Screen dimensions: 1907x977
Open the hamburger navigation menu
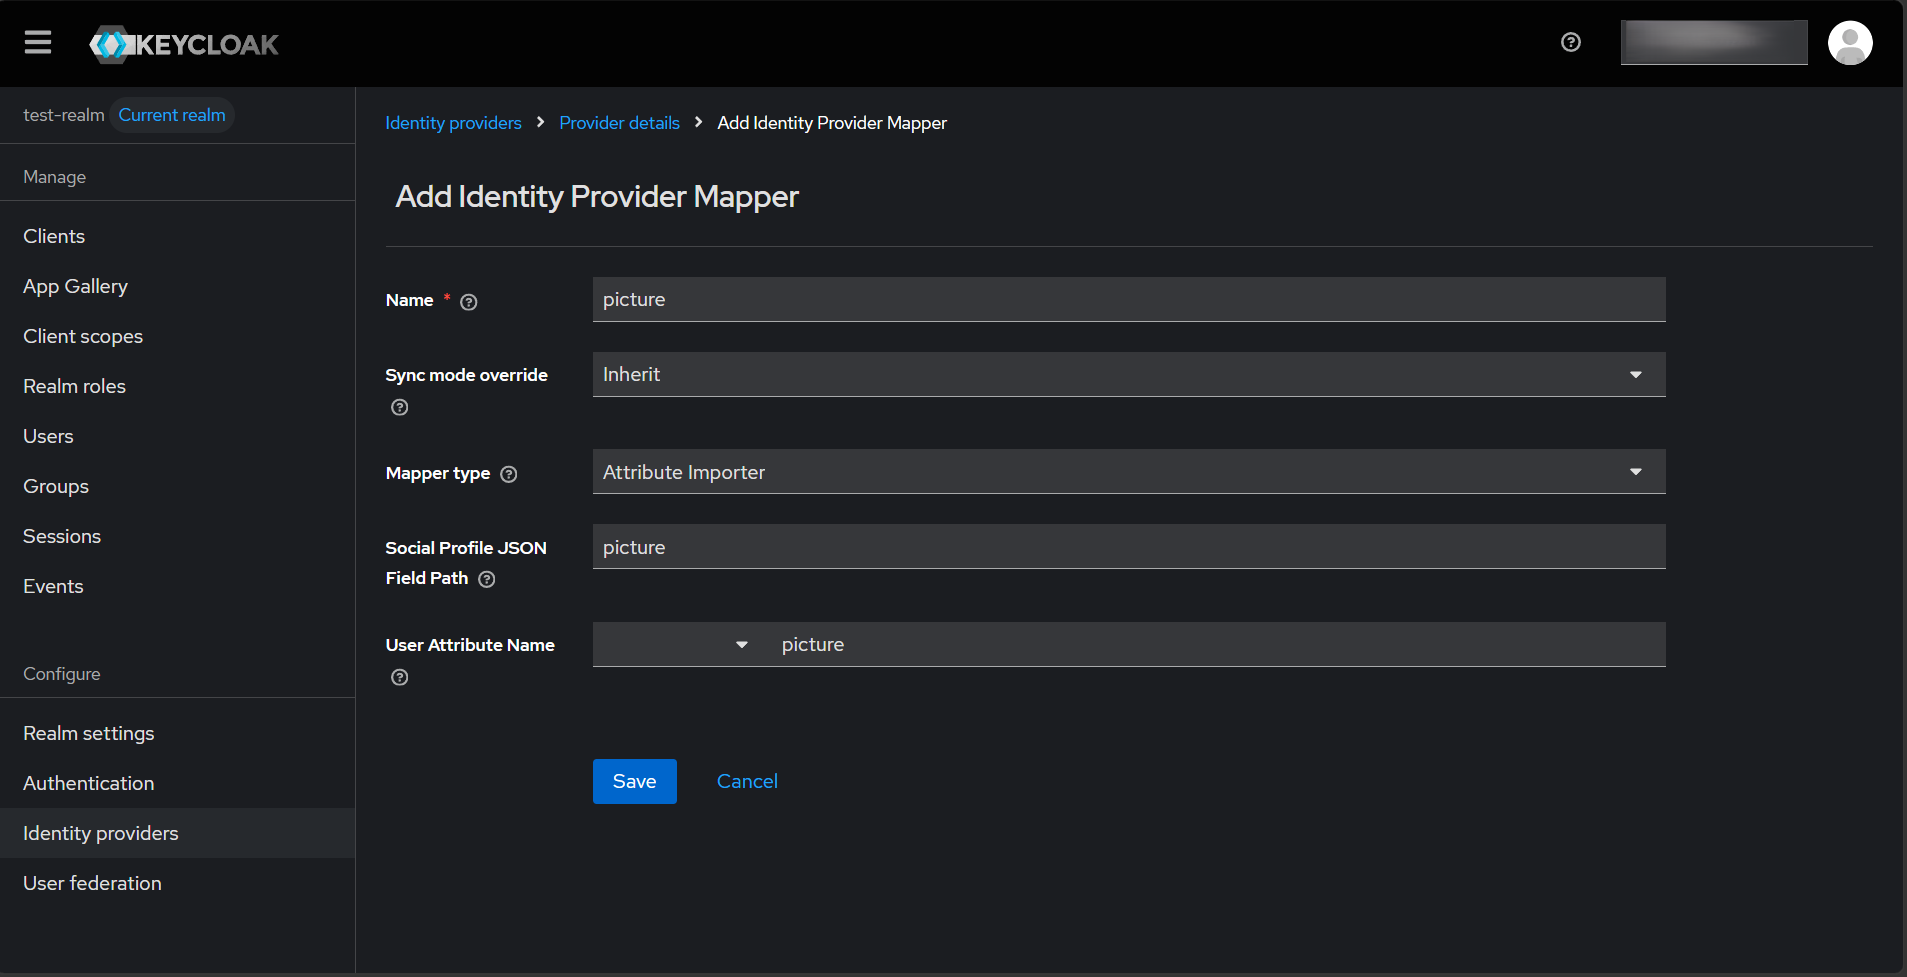pos(38,43)
